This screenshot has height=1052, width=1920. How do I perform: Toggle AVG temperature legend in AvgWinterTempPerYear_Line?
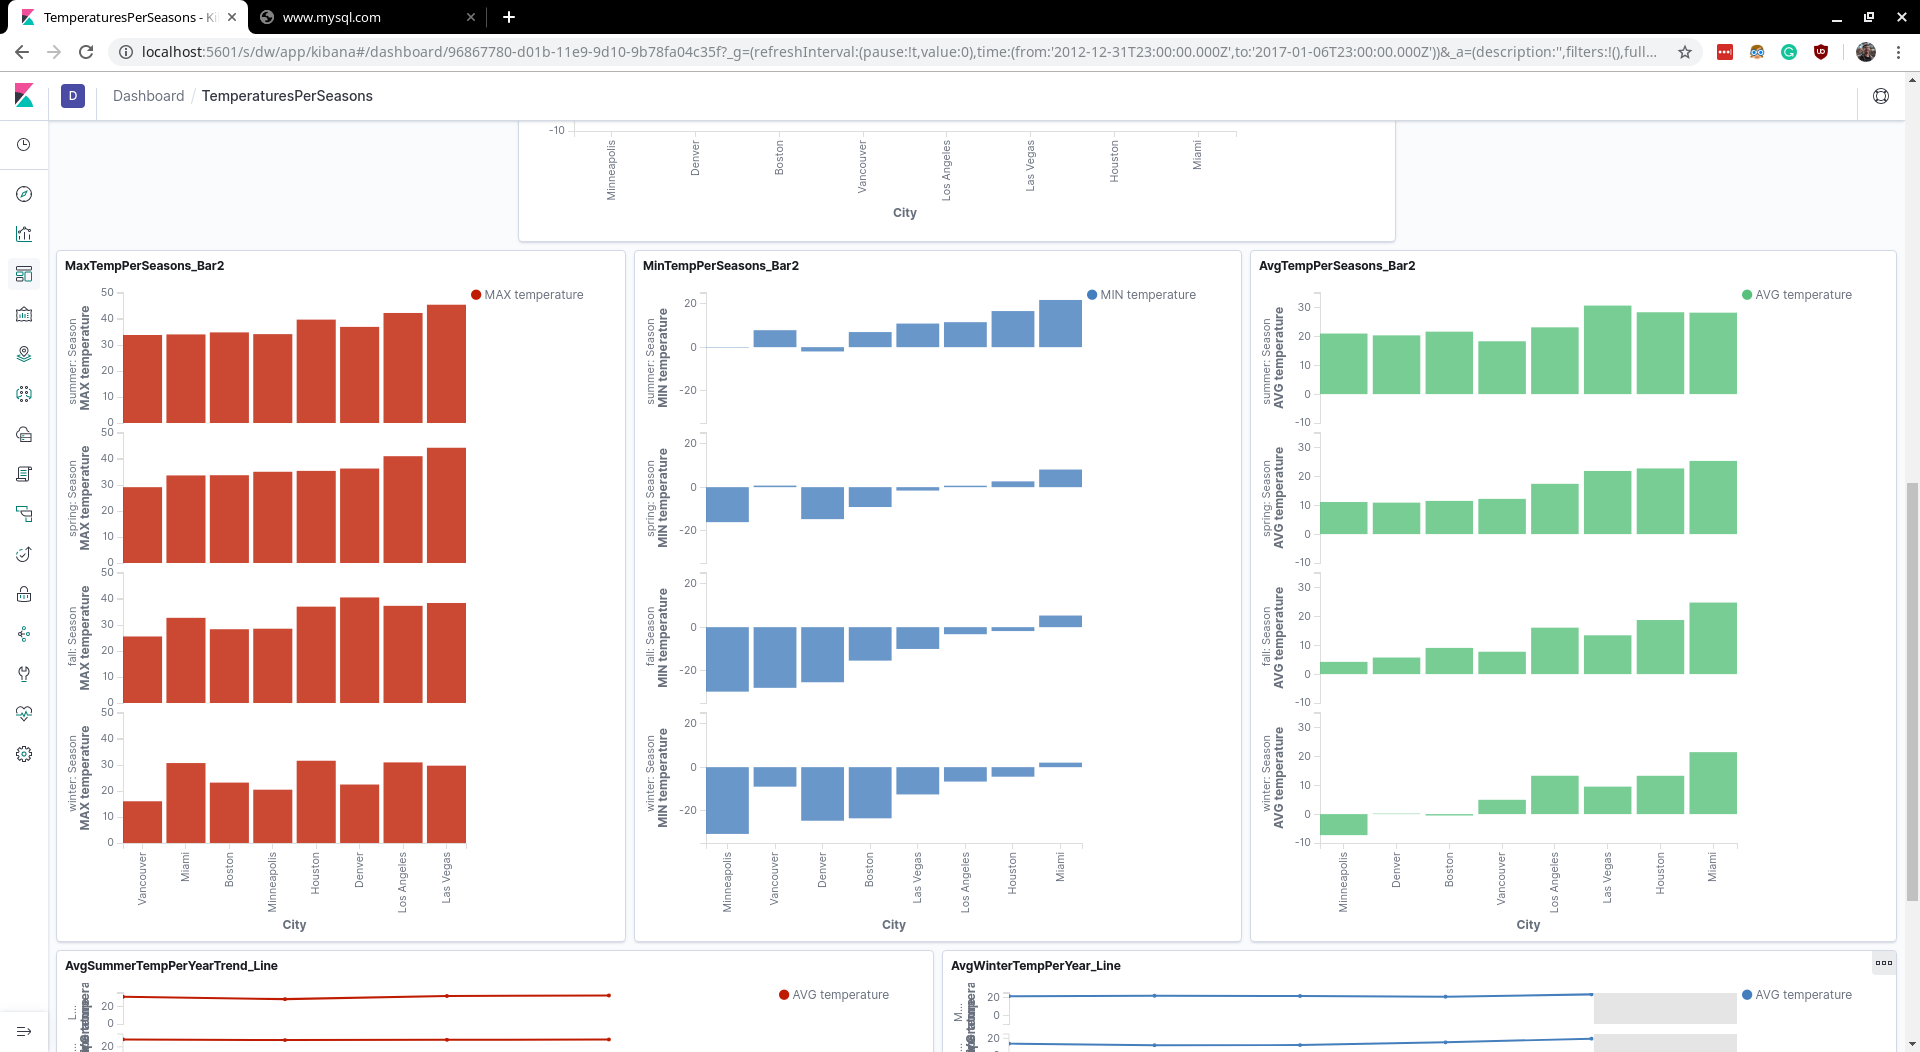tap(1797, 995)
